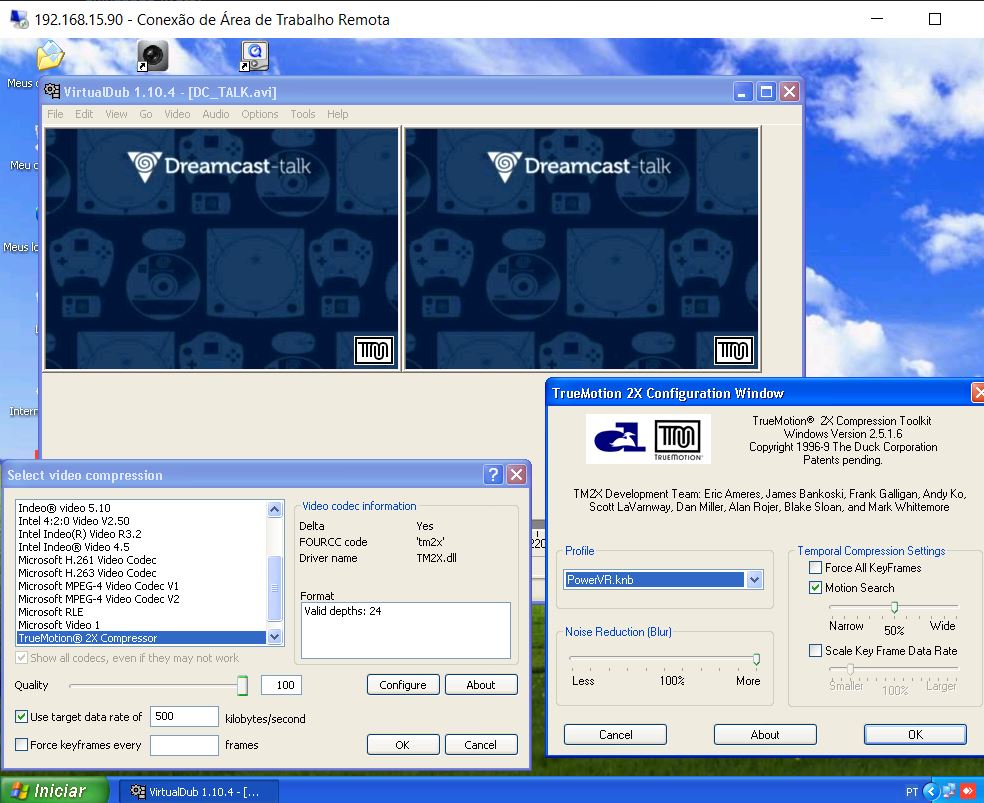
Task: Open the QuickTime-style shortcut on the desktop
Action: point(254,56)
